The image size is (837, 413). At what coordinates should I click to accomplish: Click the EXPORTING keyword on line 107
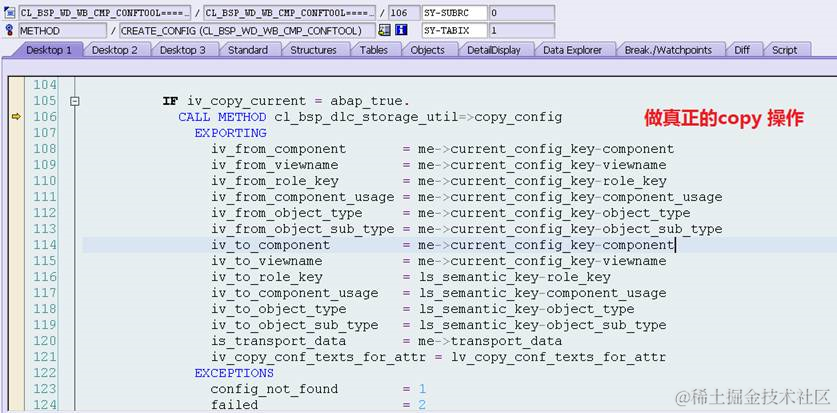click(x=230, y=133)
